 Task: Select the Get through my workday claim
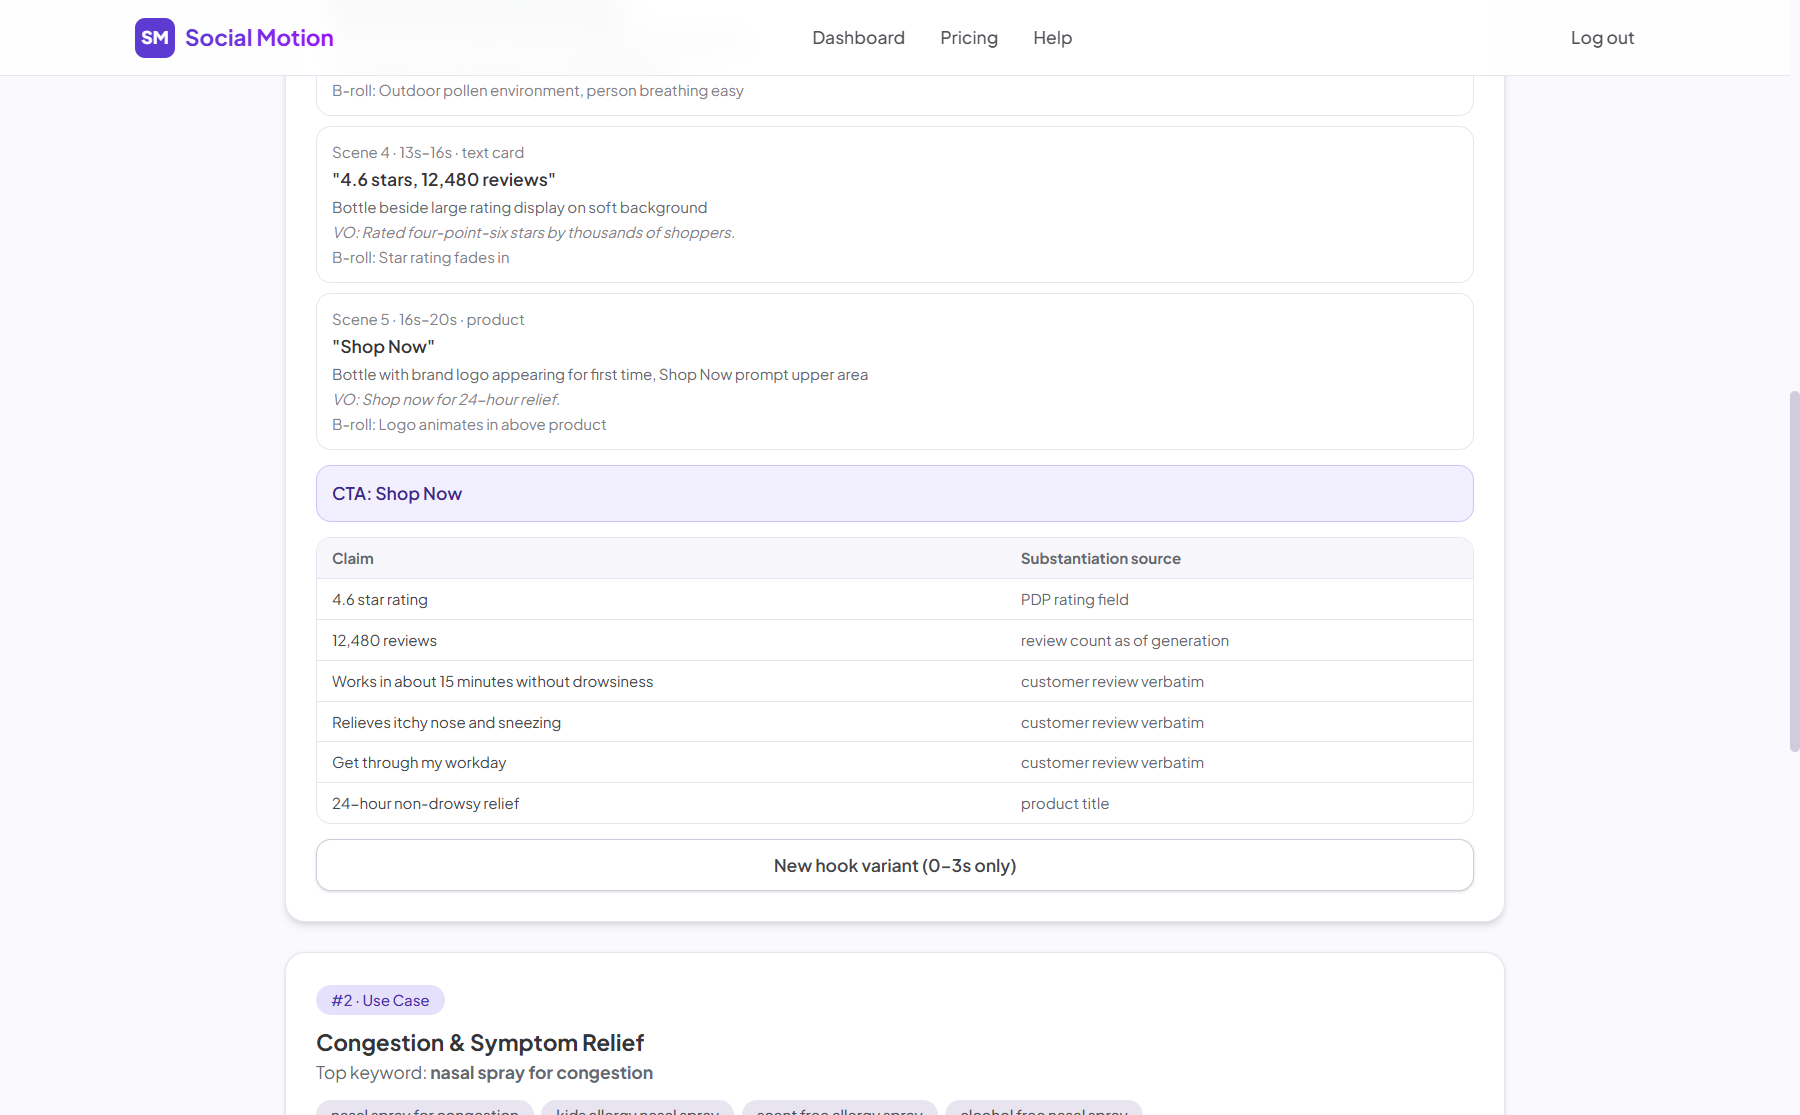point(419,763)
